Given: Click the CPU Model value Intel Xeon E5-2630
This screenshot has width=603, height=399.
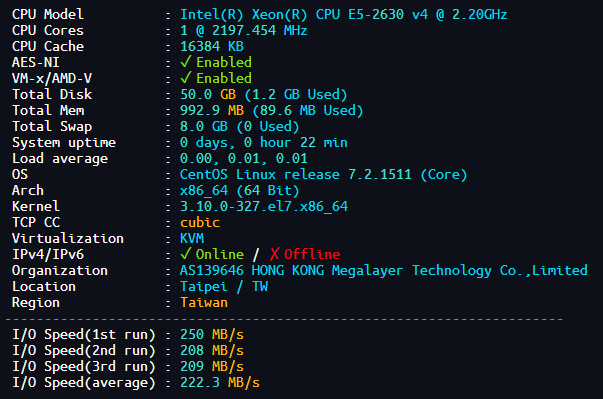Looking at the screenshot, I should [x=343, y=15].
